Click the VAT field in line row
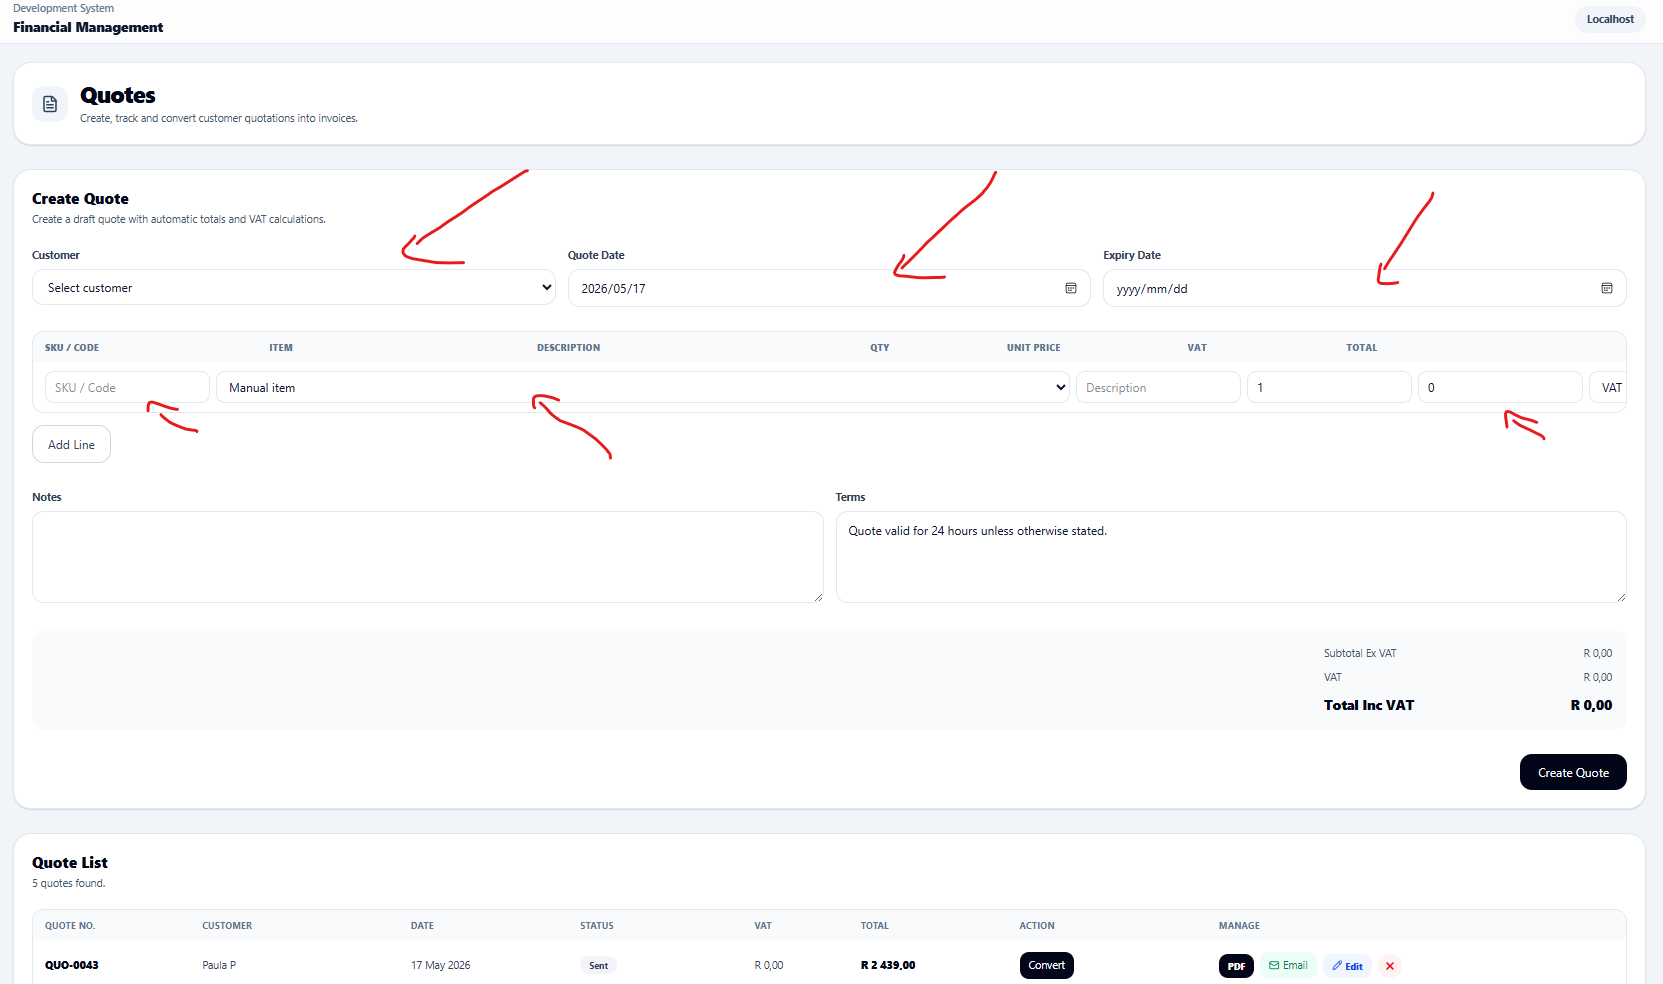The image size is (1663, 984). [x=1608, y=387]
